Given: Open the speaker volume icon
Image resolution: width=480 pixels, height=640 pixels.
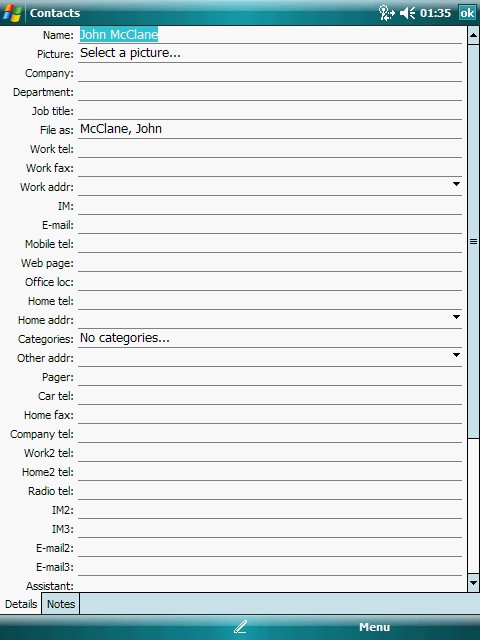Looking at the screenshot, I should coord(407,13).
